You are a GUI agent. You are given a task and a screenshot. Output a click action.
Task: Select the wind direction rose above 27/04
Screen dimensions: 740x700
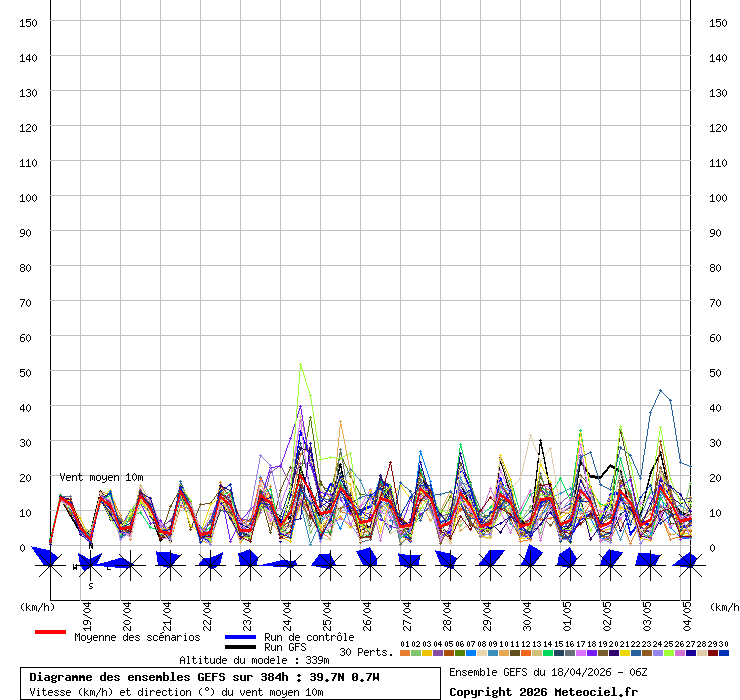pyautogui.click(x=408, y=564)
